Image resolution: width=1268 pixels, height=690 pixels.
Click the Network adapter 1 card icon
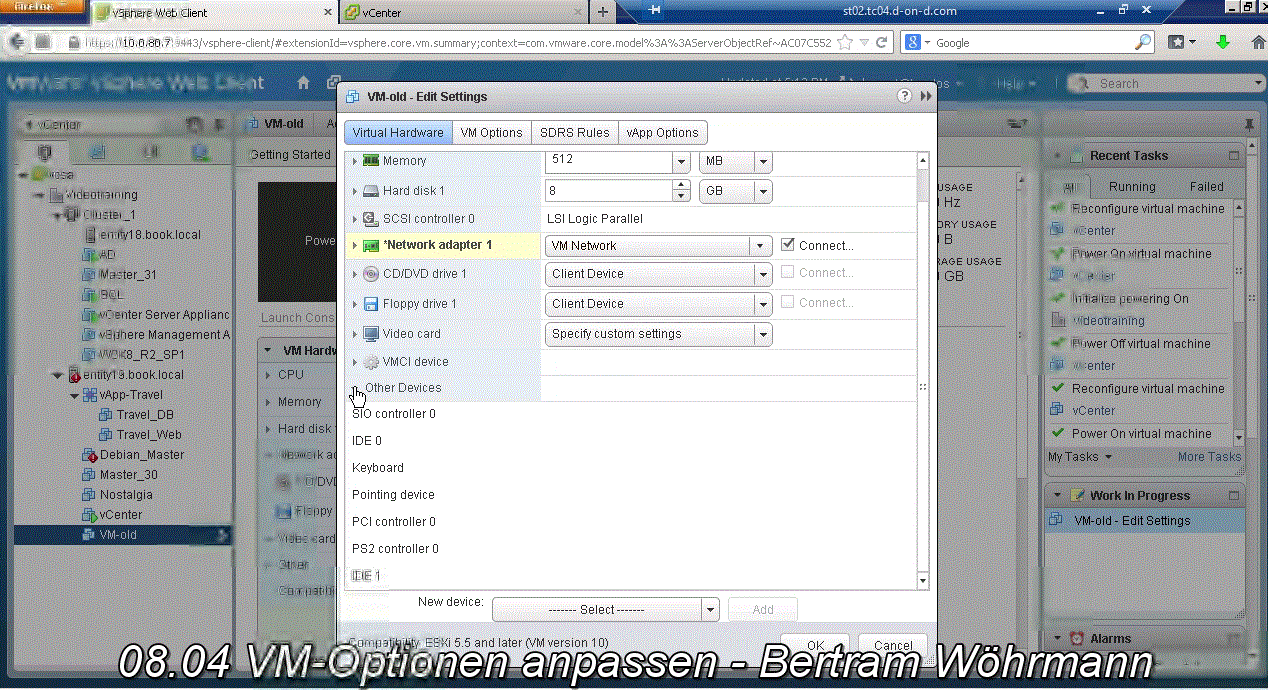(x=370, y=245)
